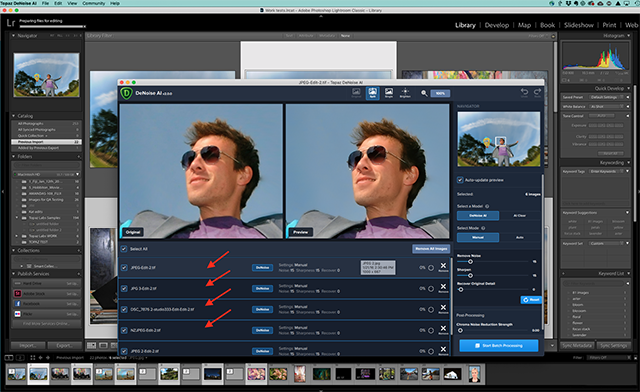This screenshot has height=392, width=640.
Task: Uncheck the DSC_7876 image checkbox
Action: click(x=124, y=310)
